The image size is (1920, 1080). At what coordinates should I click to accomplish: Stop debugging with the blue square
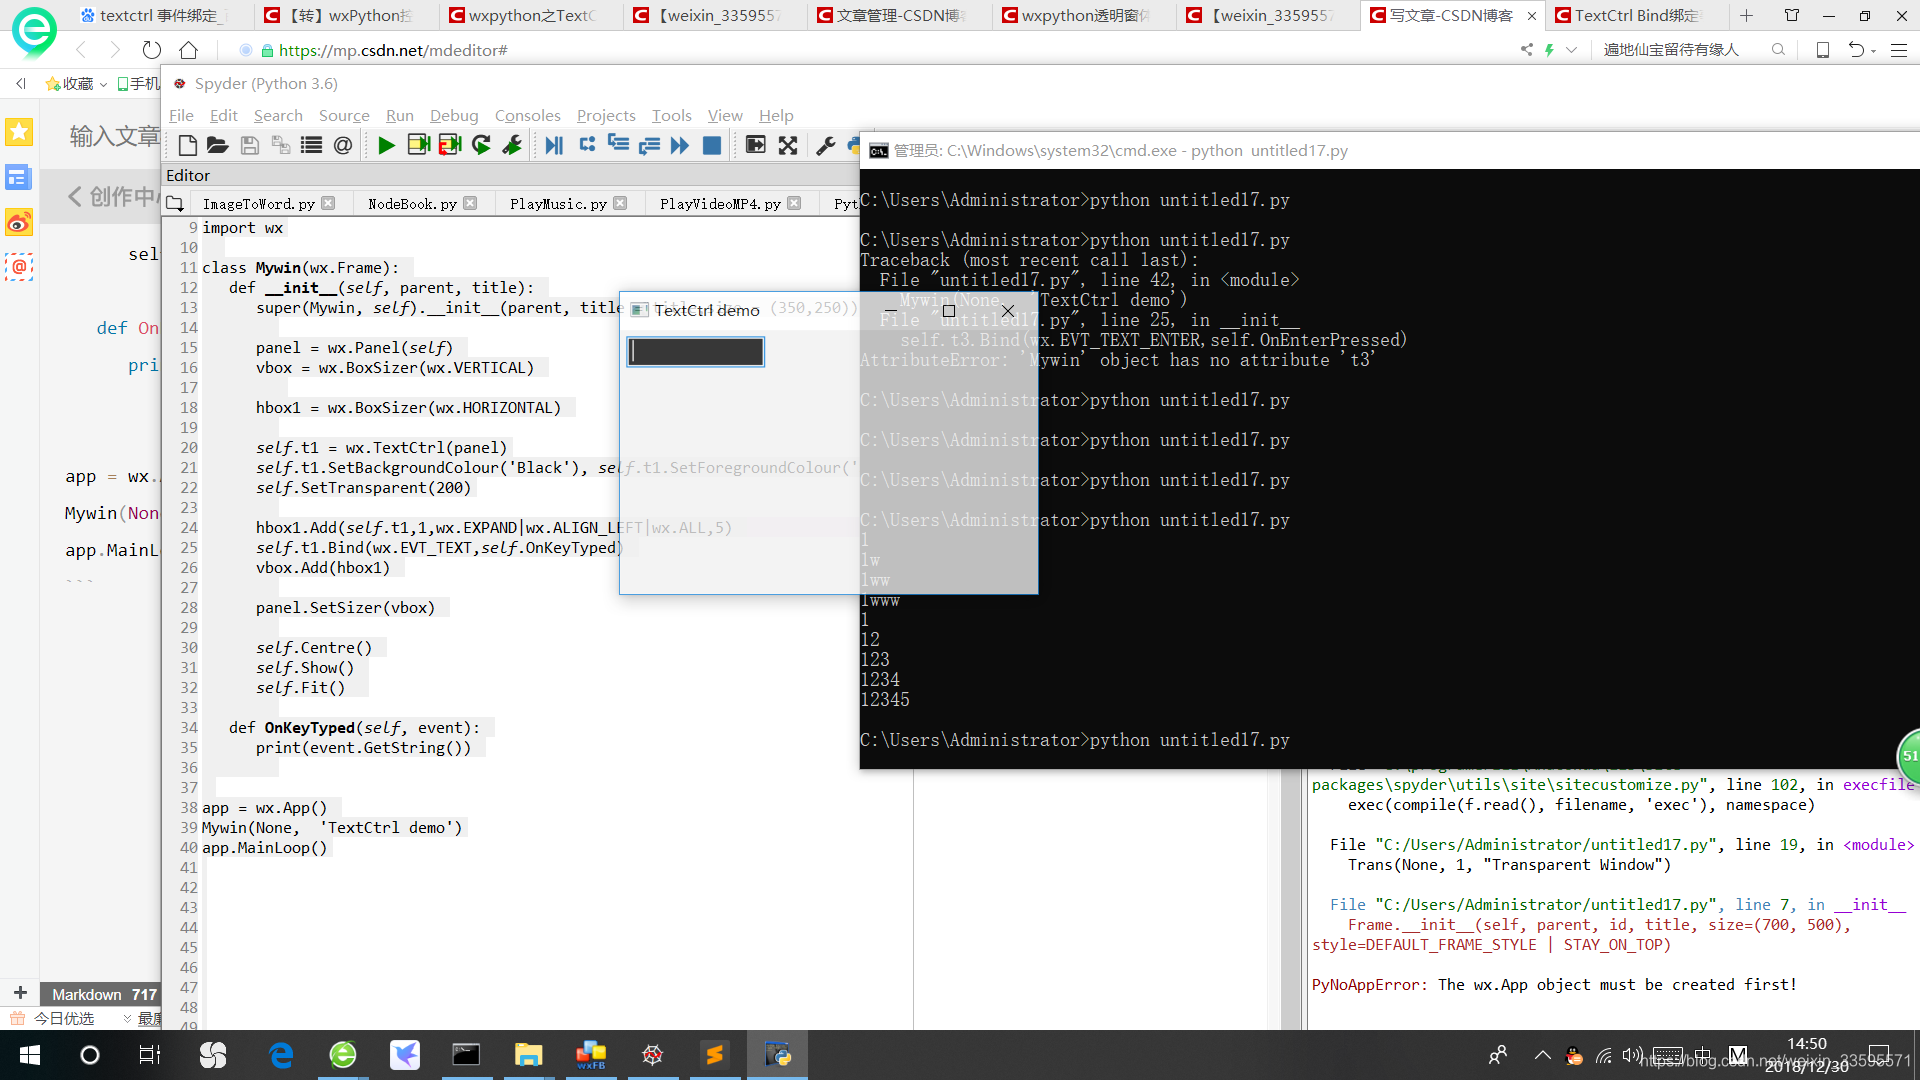pyautogui.click(x=712, y=146)
